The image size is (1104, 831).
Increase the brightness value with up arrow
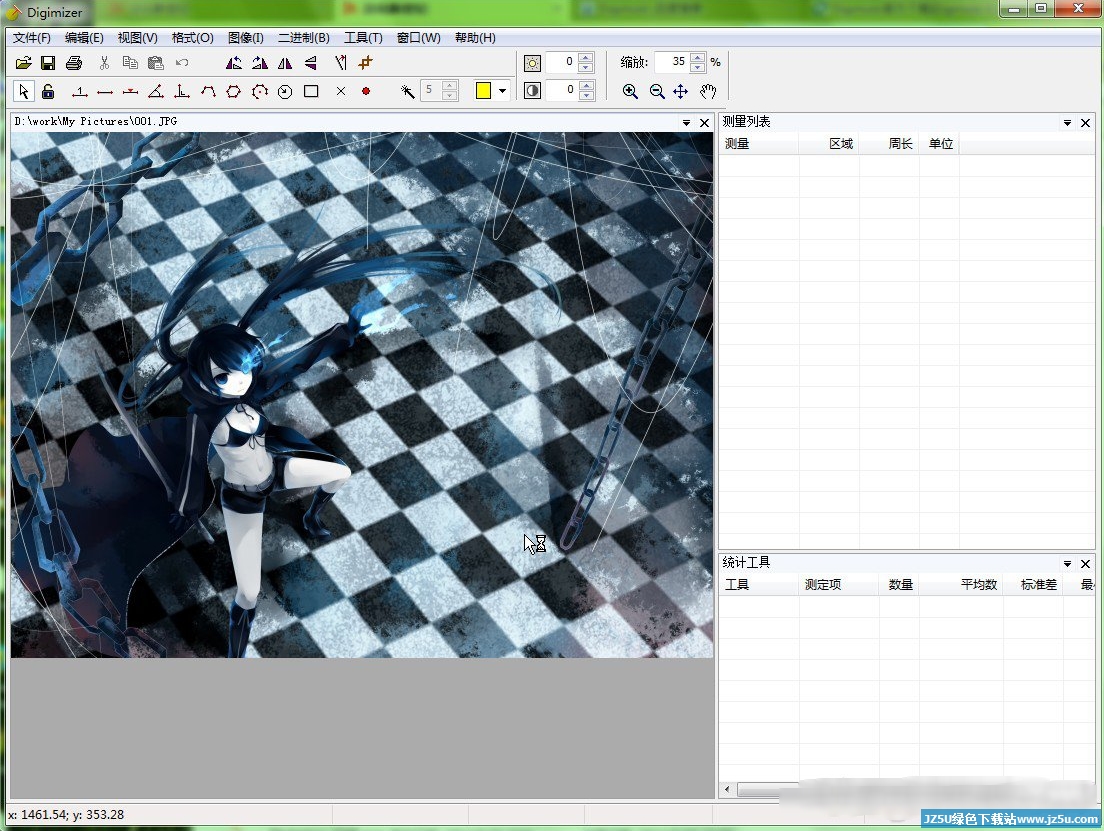(x=586, y=58)
